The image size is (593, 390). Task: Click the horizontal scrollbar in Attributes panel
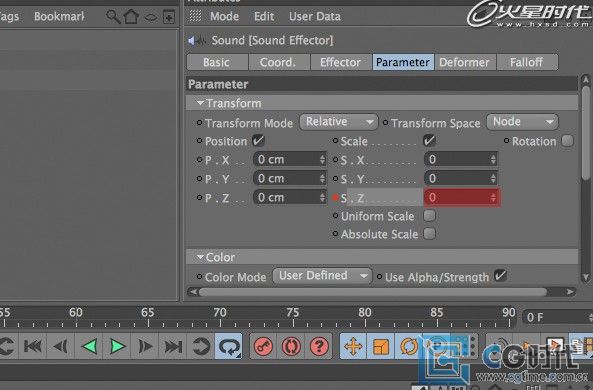tap(373, 292)
